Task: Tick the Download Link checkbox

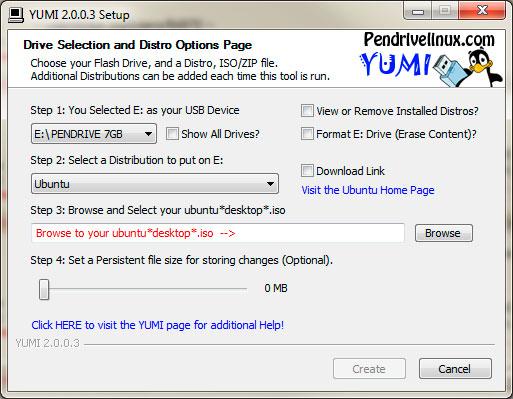Action: [x=307, y=171]
